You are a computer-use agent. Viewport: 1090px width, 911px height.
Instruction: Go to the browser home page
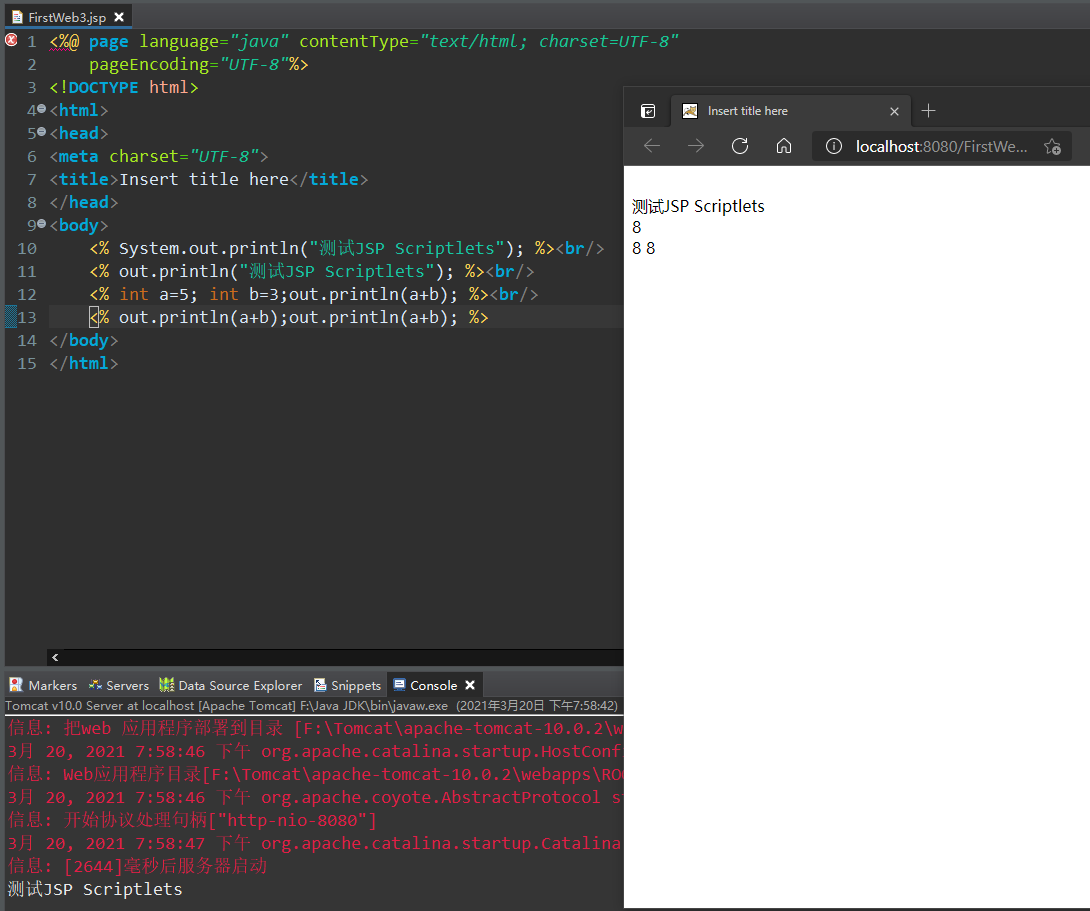click(784, 146)
